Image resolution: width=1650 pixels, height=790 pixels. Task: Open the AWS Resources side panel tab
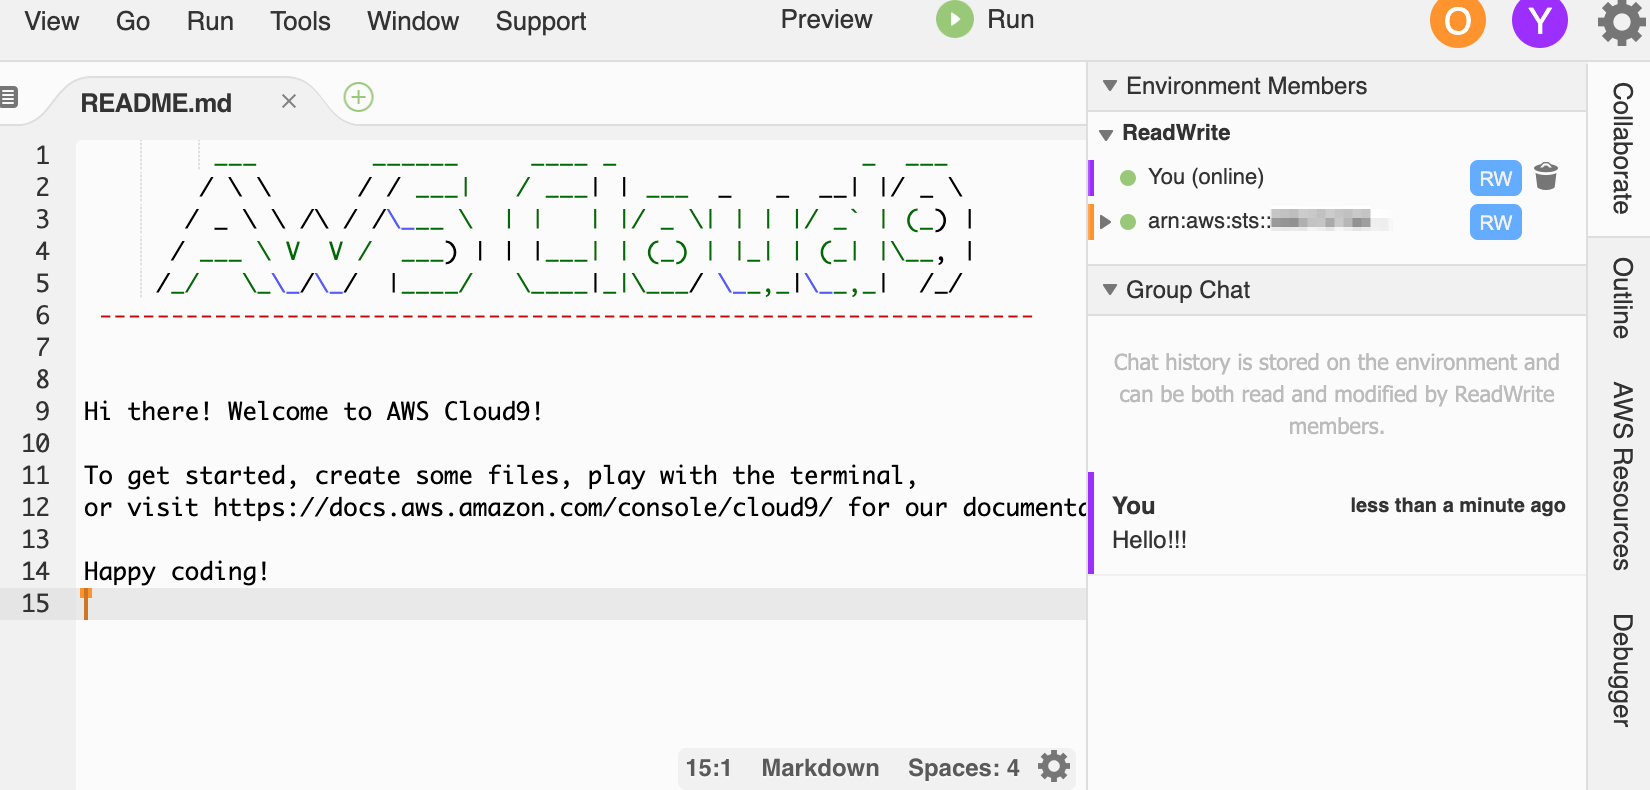(1621, 476)
